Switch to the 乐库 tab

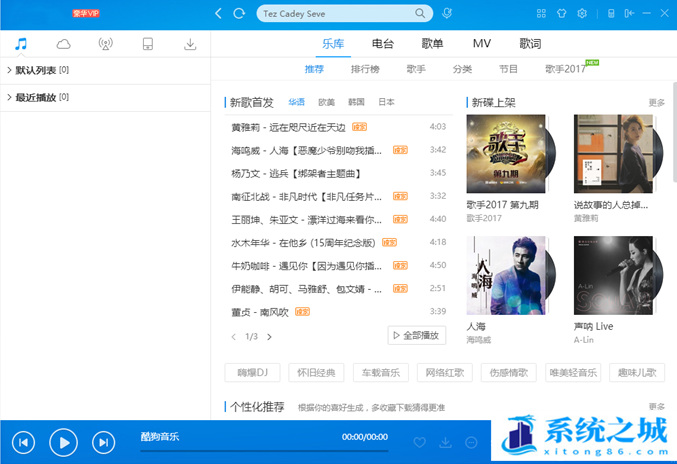(x=333, y=44)
